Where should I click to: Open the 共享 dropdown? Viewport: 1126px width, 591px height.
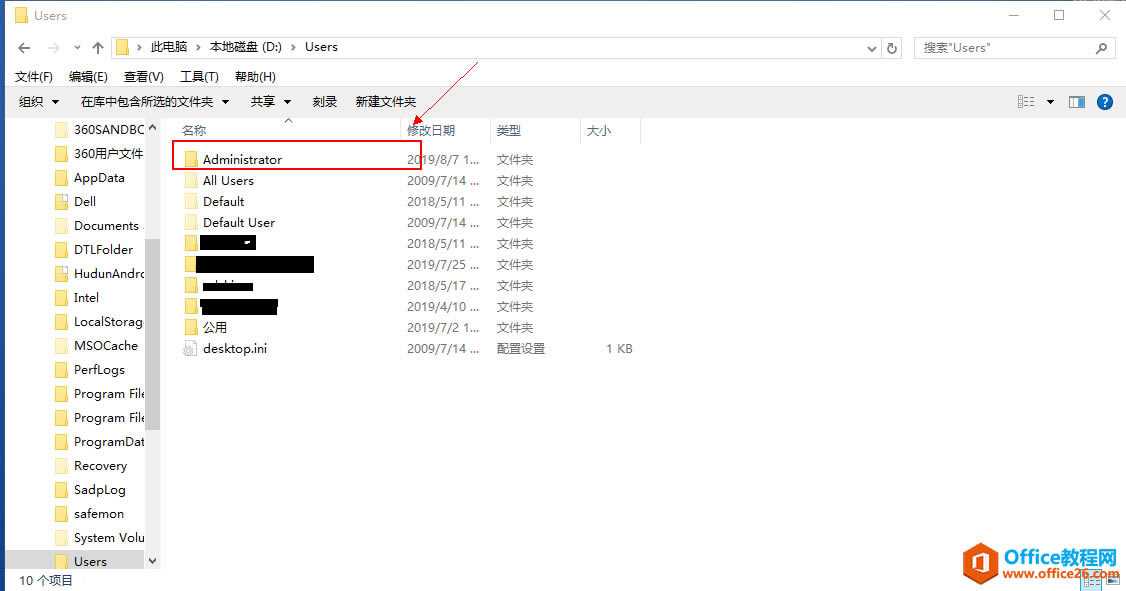270,102
